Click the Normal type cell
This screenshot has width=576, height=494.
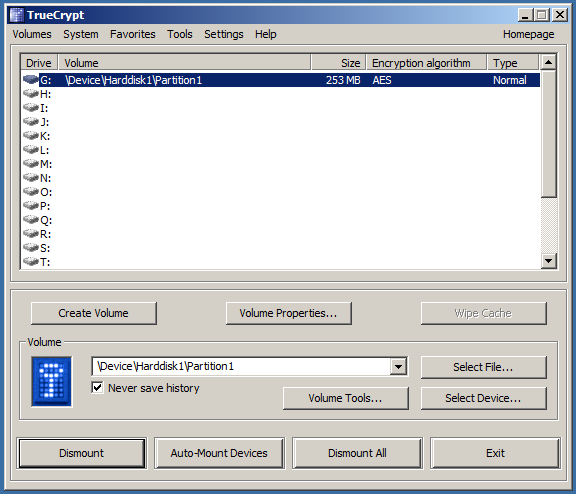pyautogui.click(x=510, y=80)
